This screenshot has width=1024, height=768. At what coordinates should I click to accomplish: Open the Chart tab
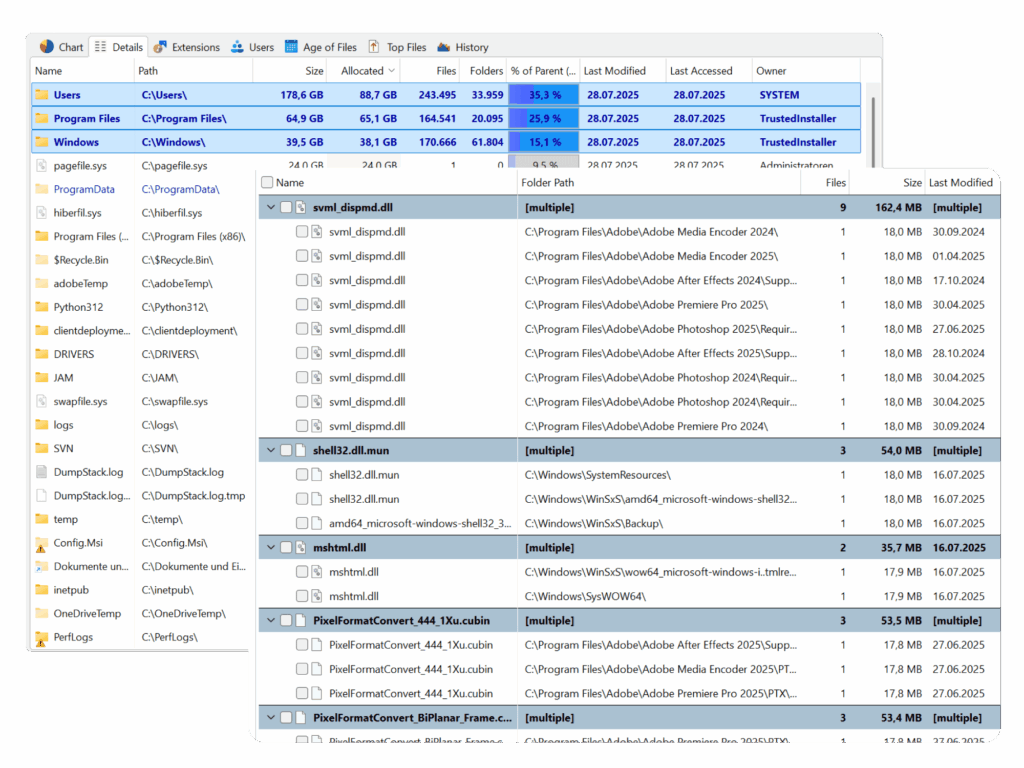pos(61,47)
